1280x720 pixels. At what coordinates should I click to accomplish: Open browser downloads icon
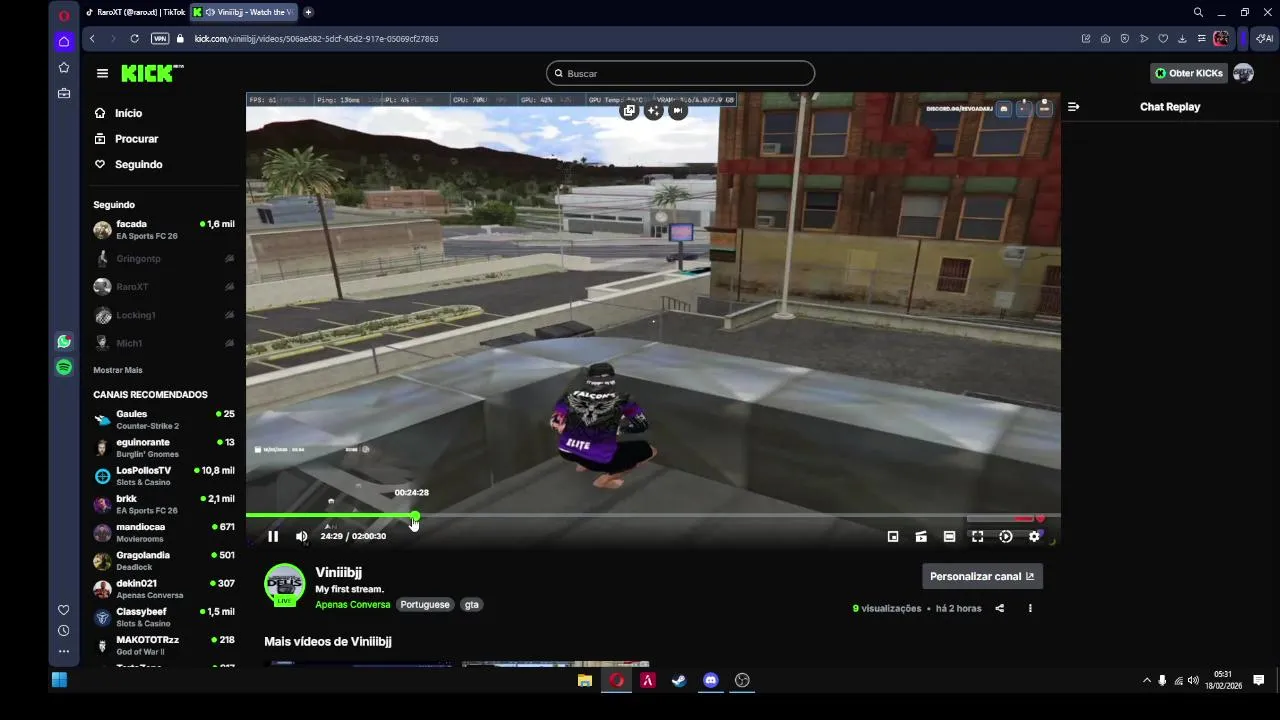[1182, 39]
